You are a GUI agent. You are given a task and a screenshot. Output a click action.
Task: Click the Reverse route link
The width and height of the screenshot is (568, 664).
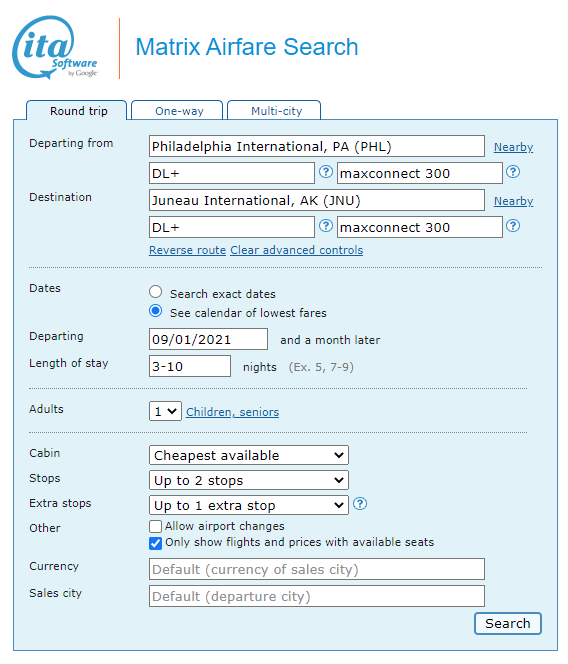coord(187,250)
